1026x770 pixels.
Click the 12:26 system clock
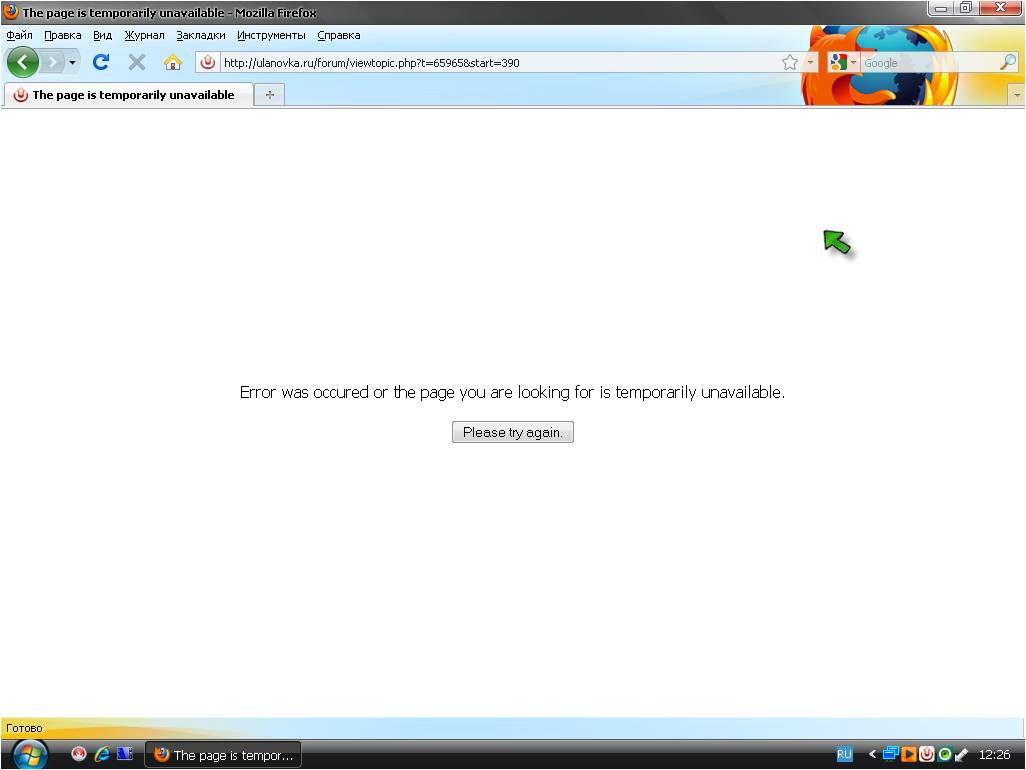tap(995, 754)
